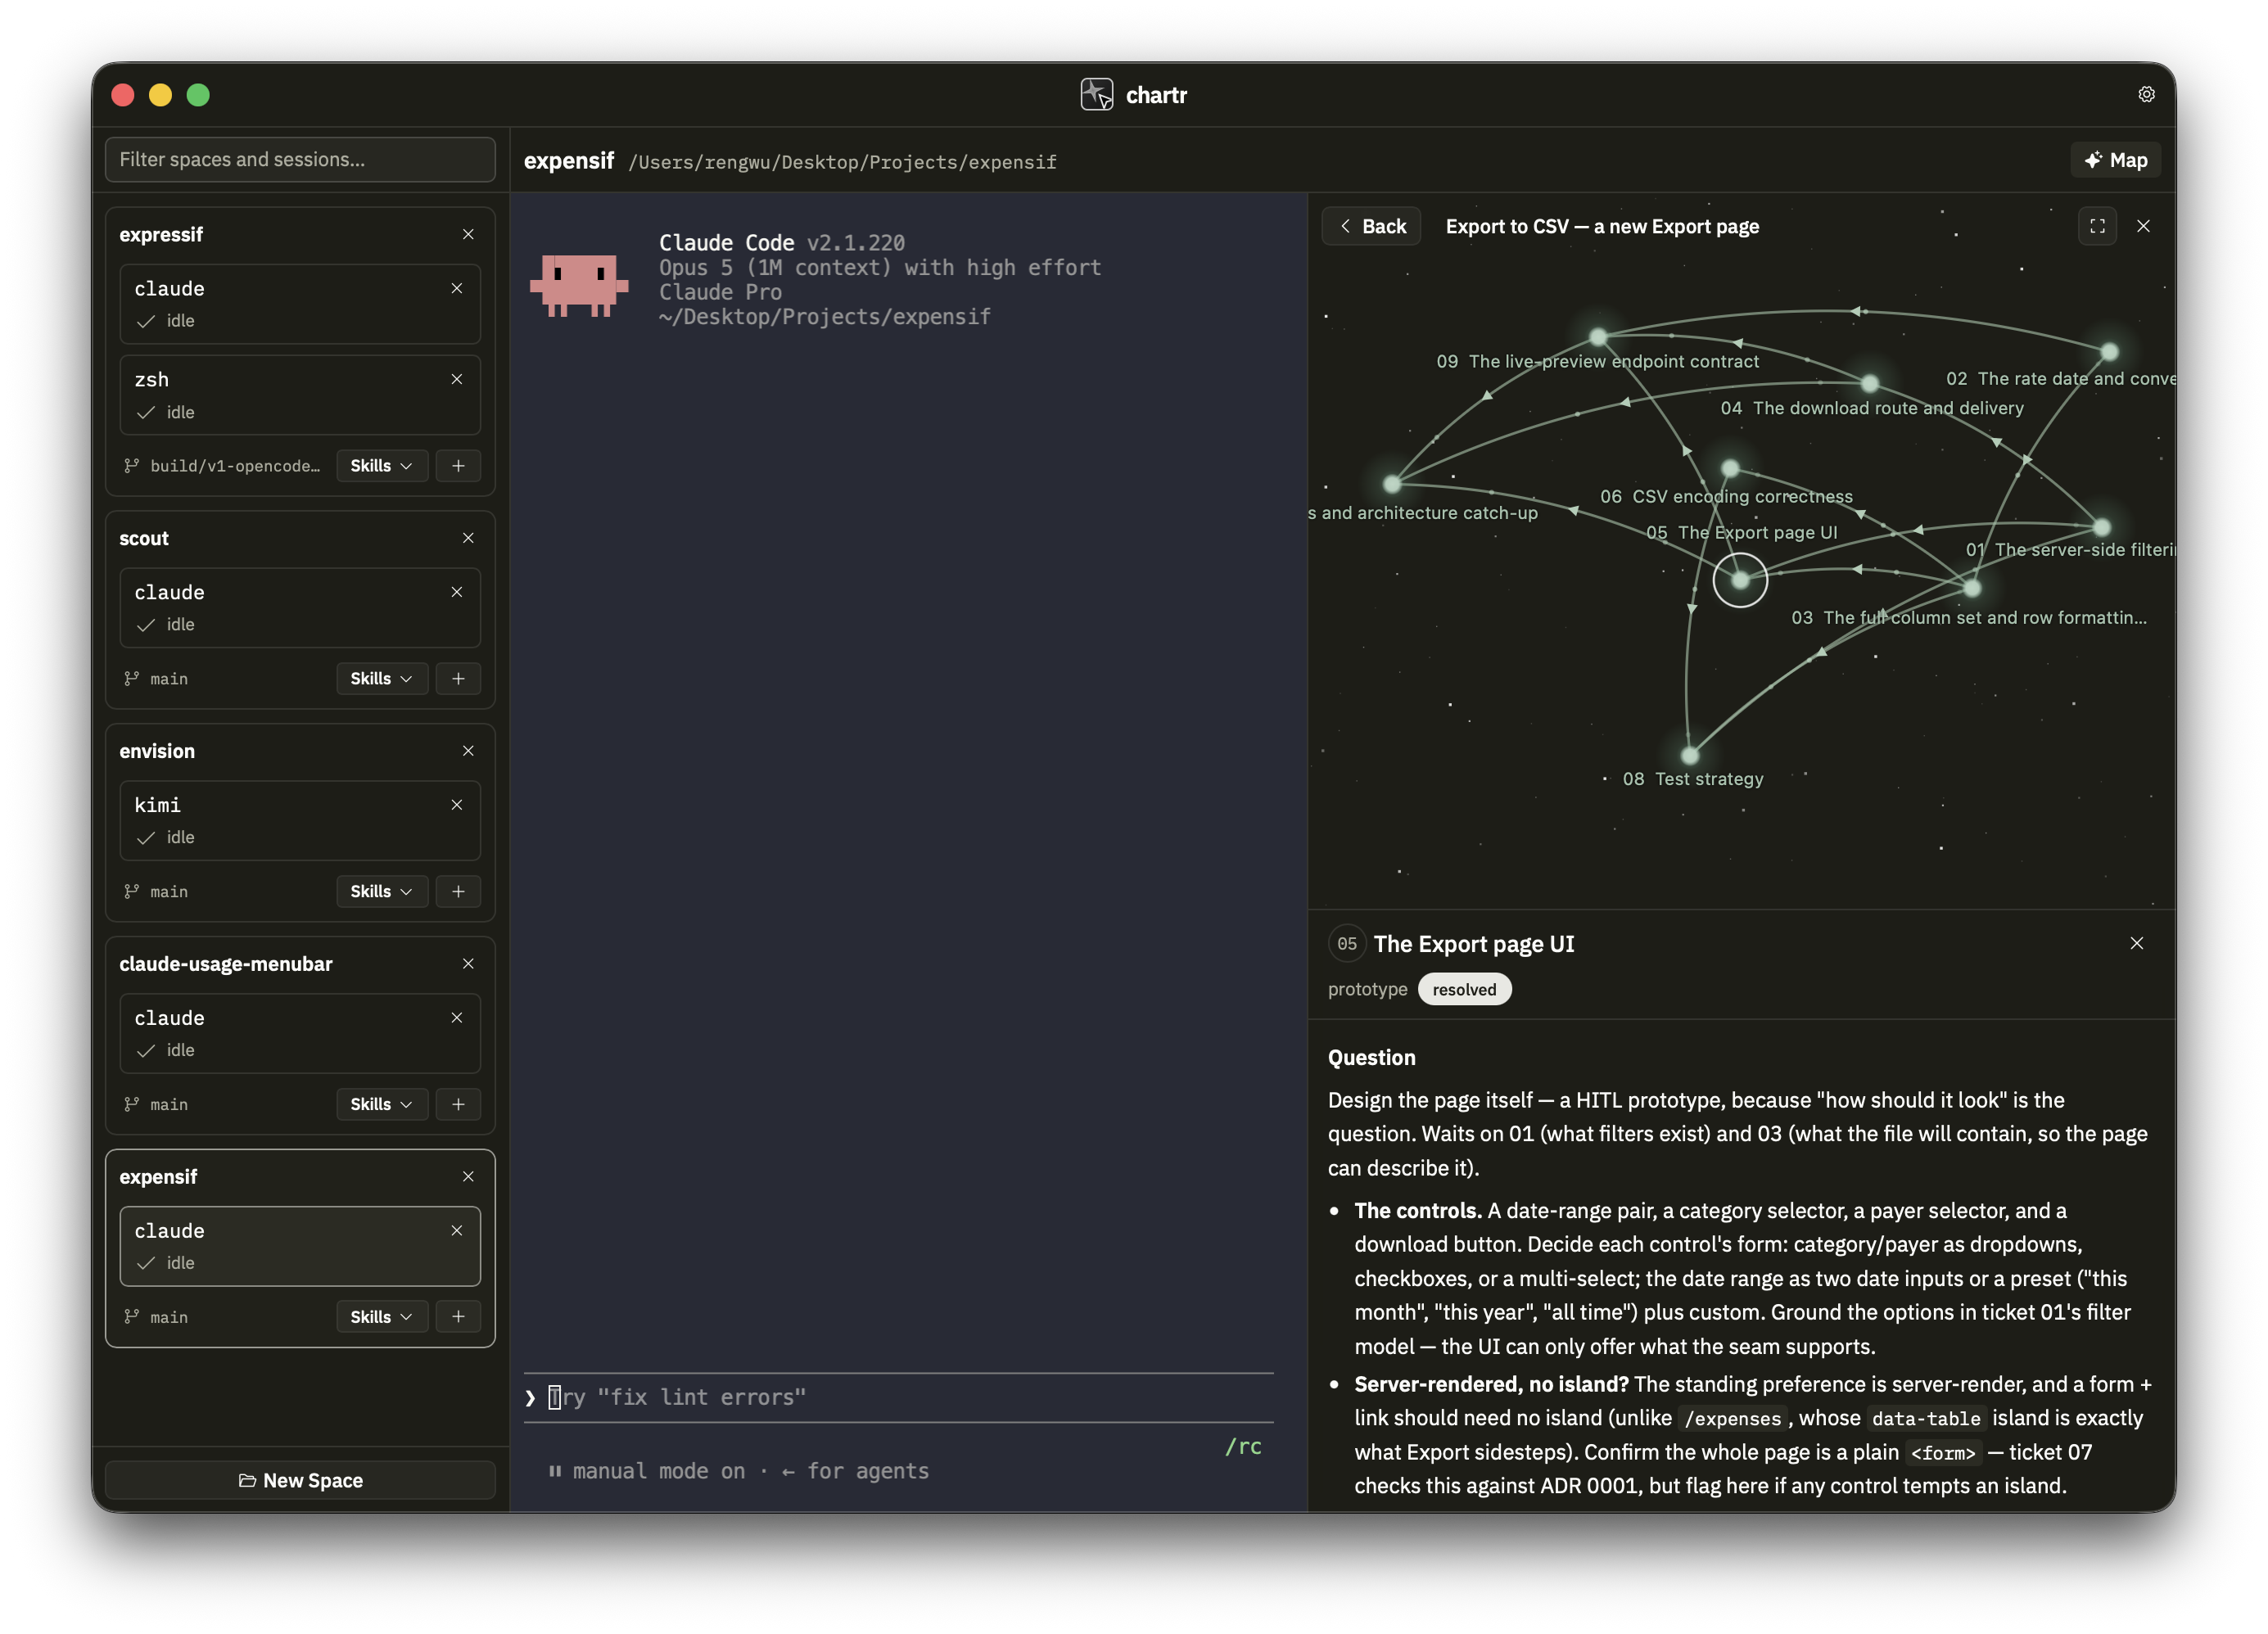
Task: Select the kimi session in envision
Action: (300, 821)
